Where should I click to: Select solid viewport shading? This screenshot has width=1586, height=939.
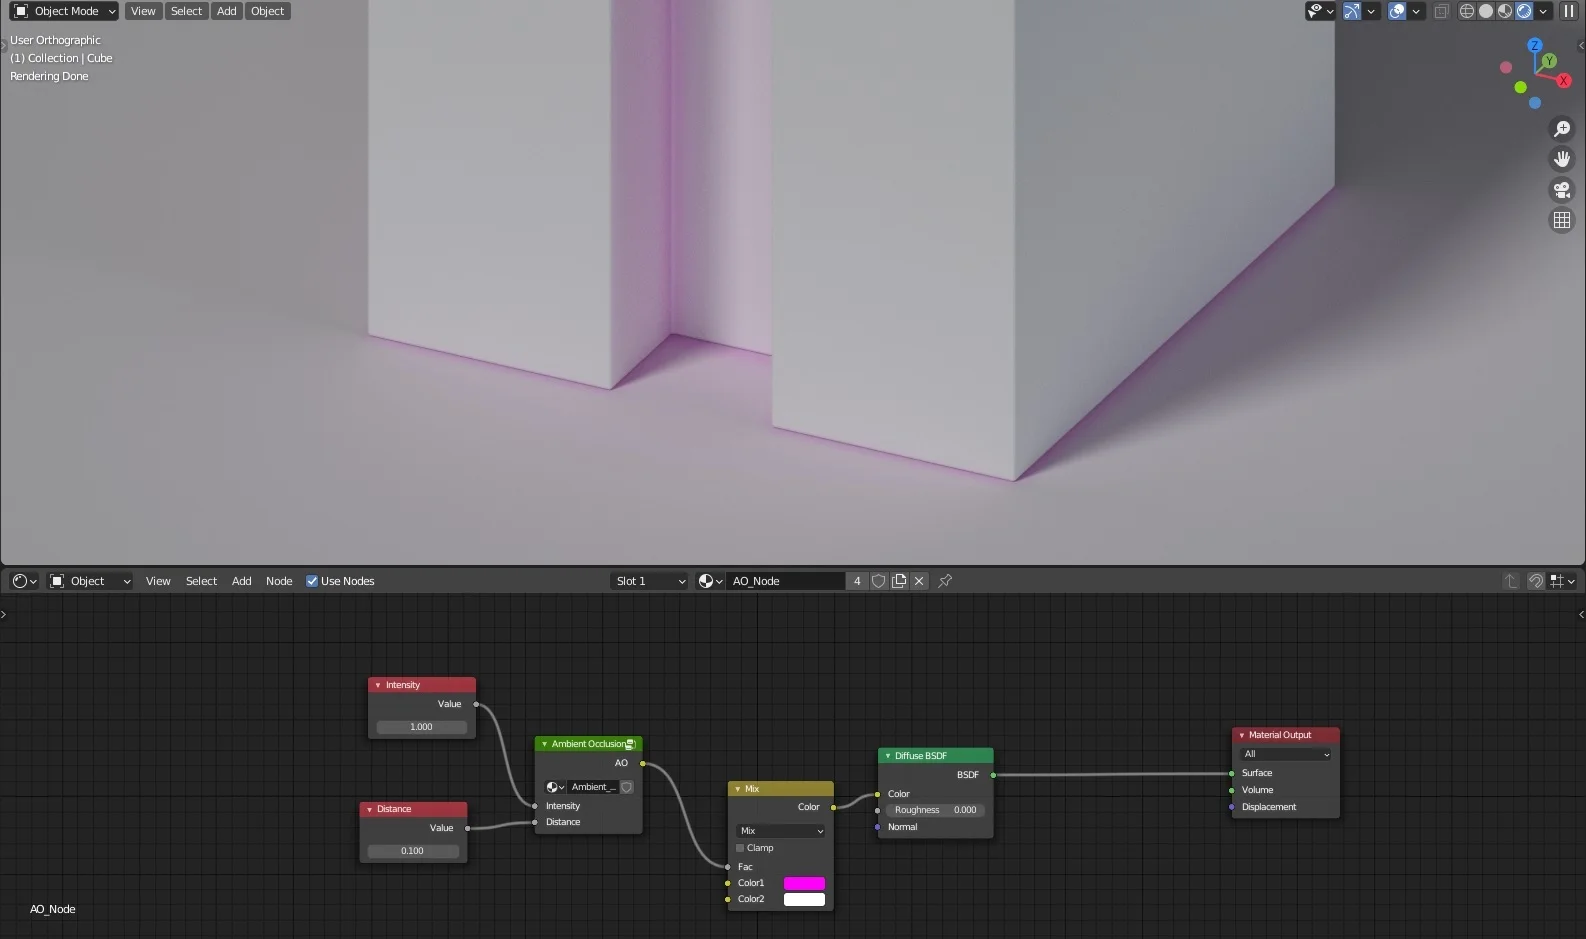[x=1486, y=11]
